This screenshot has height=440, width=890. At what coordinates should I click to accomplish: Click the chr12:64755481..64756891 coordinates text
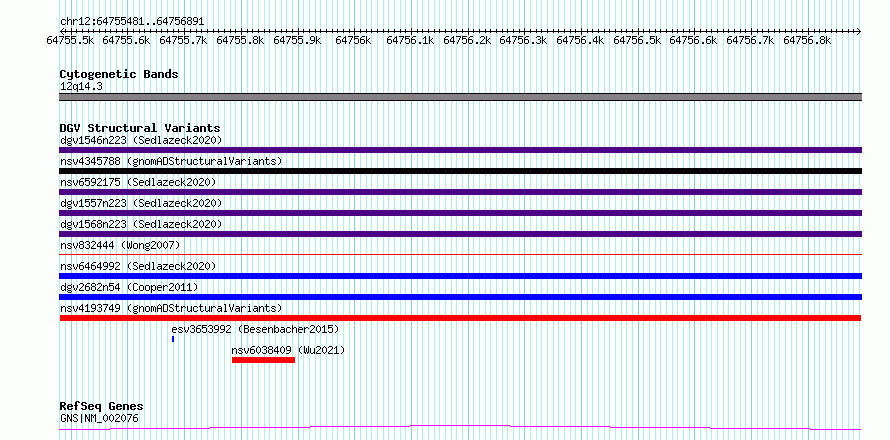point(132,21)
